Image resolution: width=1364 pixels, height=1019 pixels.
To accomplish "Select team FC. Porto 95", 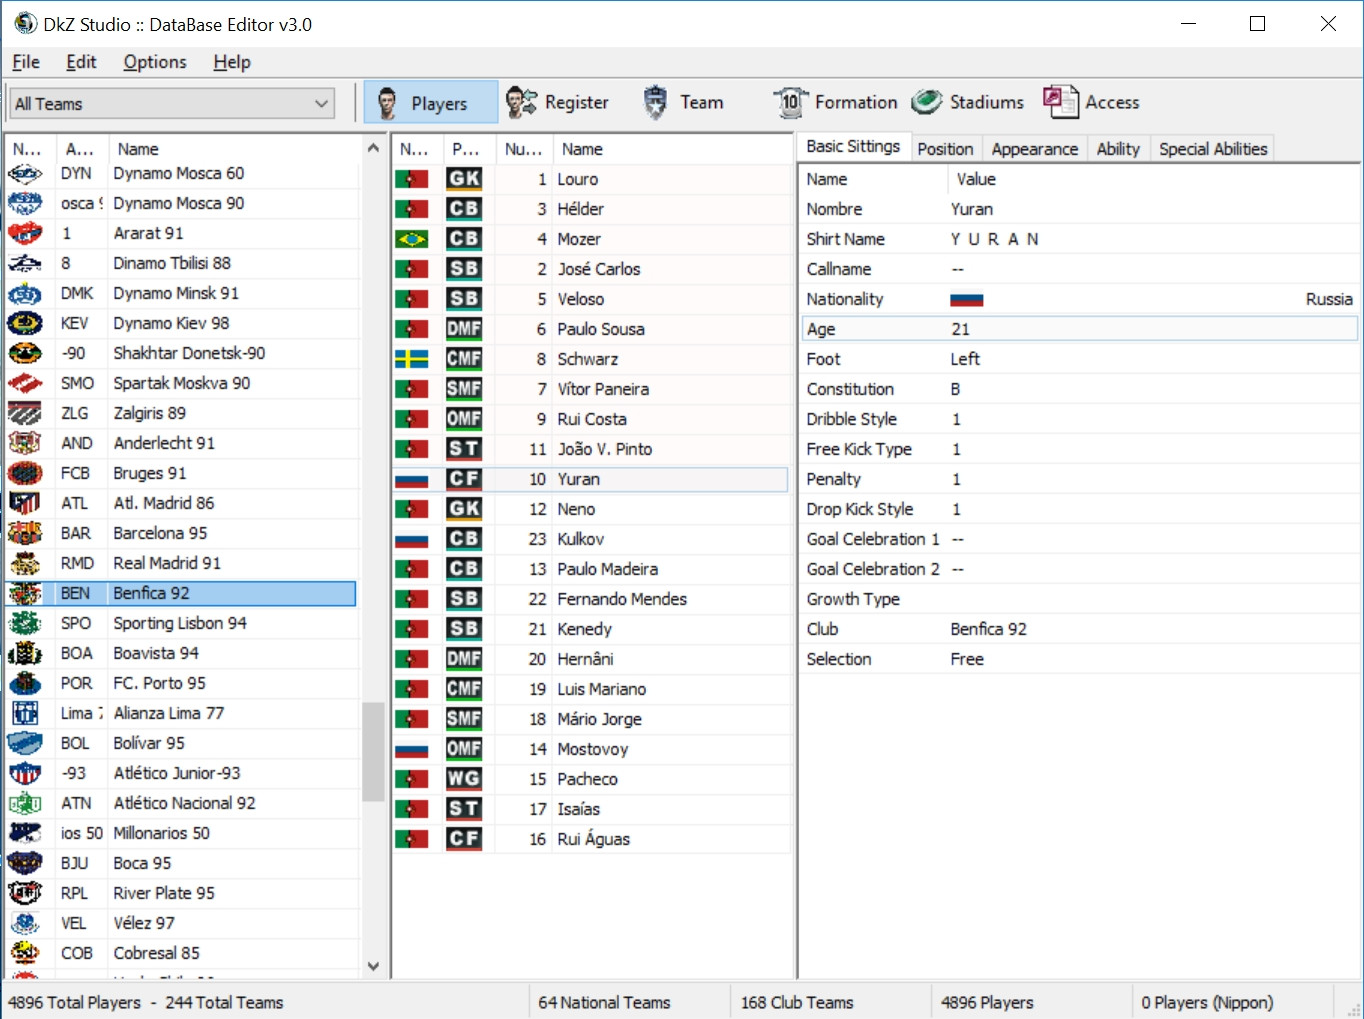I will pos(159,683).
